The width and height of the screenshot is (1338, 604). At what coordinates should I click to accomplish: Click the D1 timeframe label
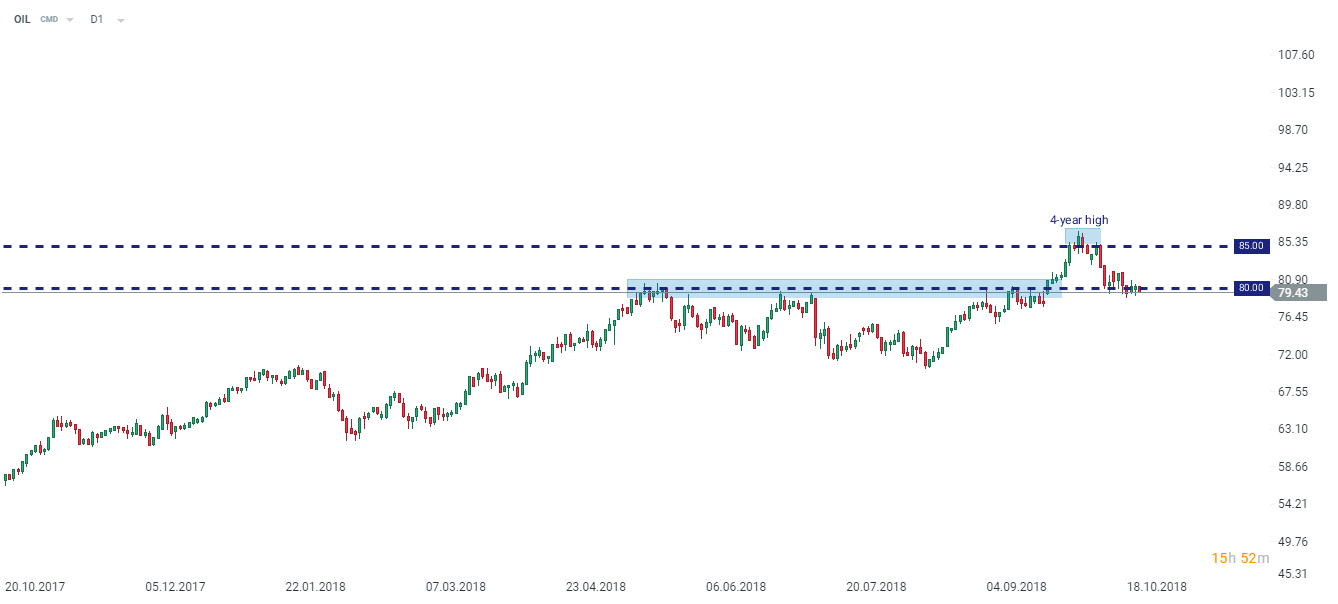97,19
